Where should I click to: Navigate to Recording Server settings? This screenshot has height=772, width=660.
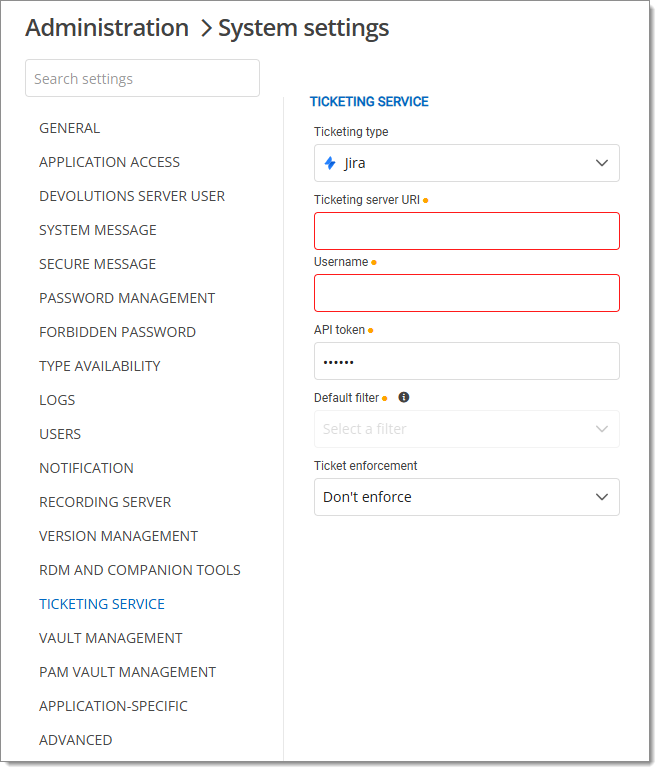point(105,502)
